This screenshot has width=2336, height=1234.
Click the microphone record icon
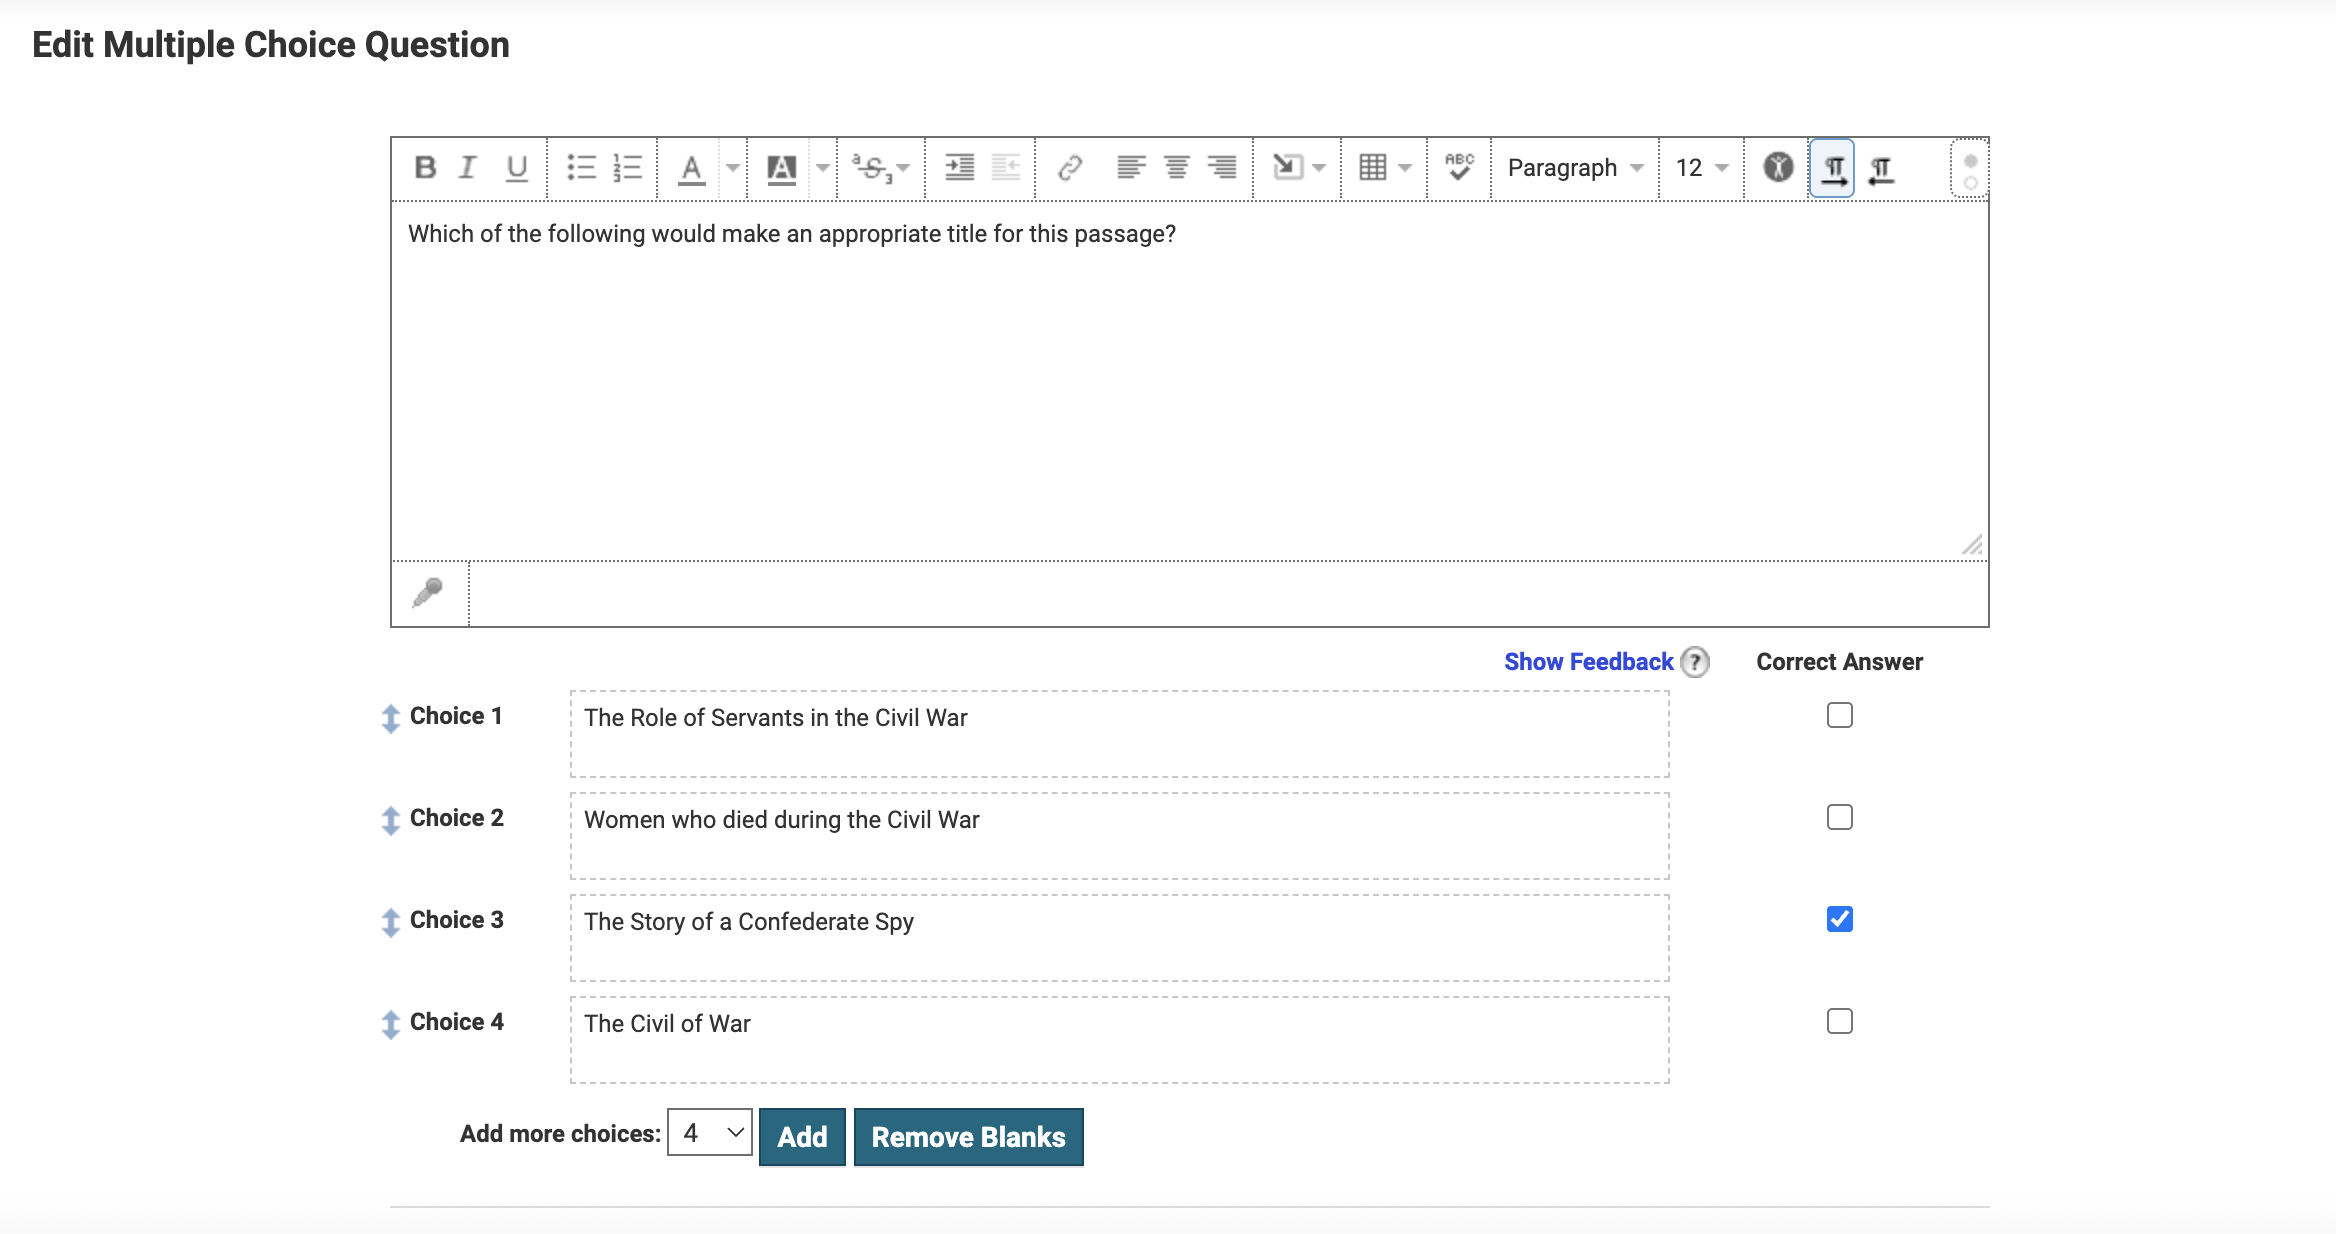428,593
